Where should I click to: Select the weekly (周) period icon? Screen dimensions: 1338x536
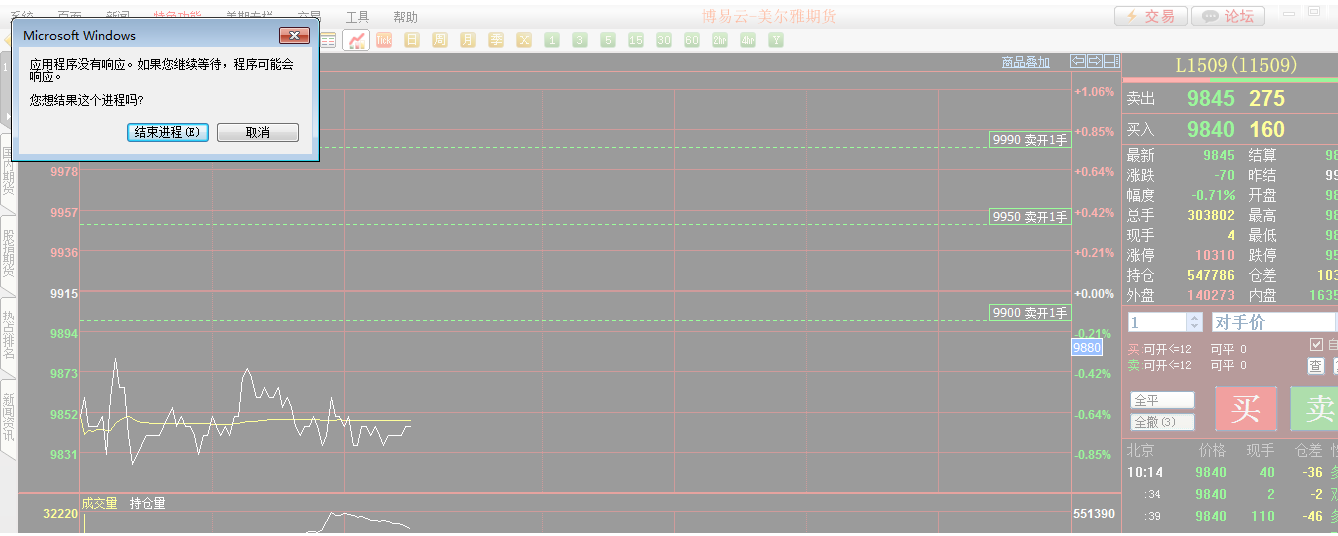440,40
